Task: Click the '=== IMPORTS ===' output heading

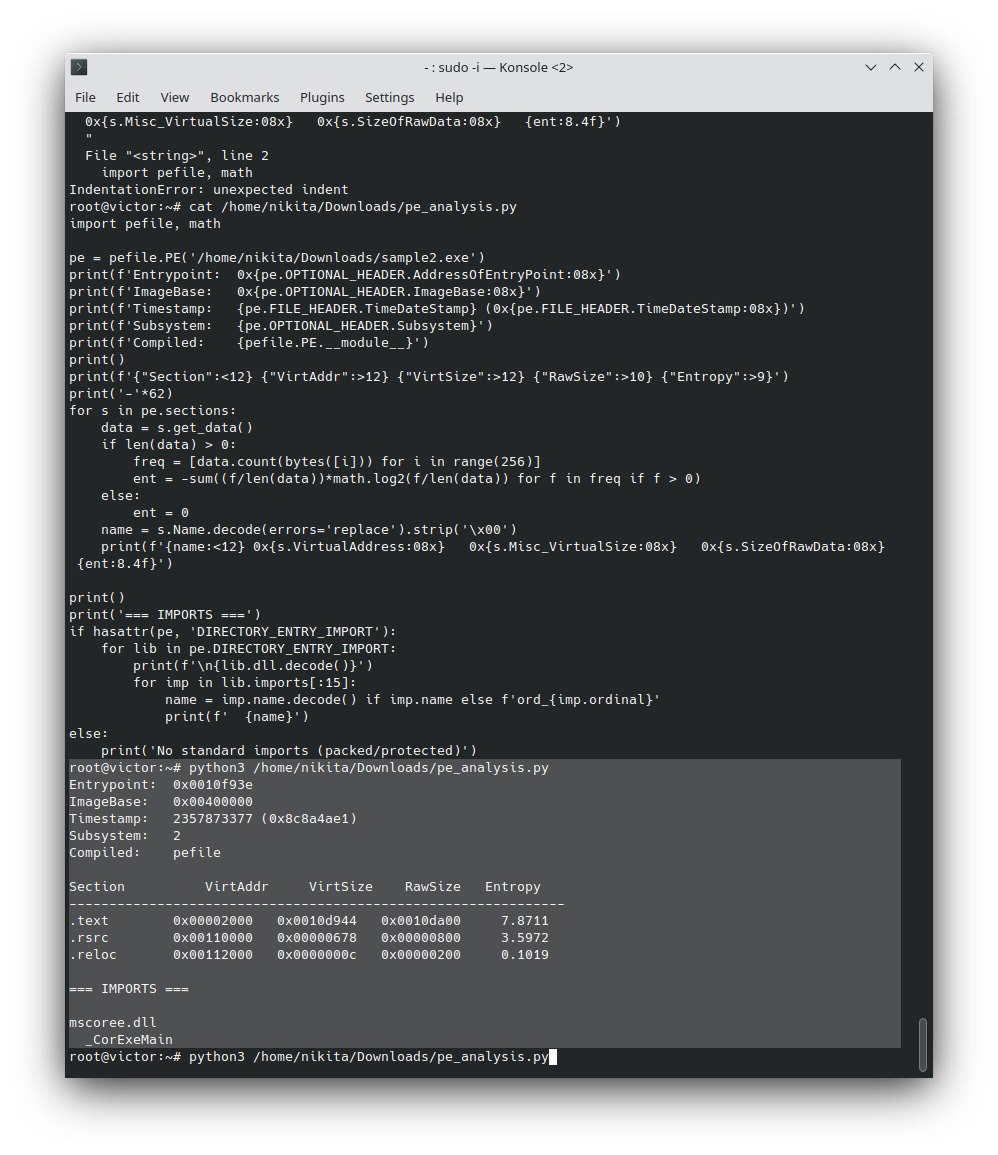Action: [x=129, y=989]
